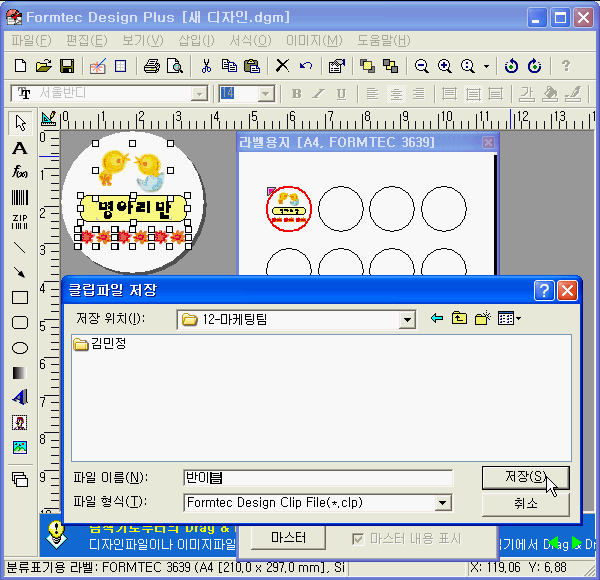
Task: Click the 마스터 button
Action: (289, 538)
